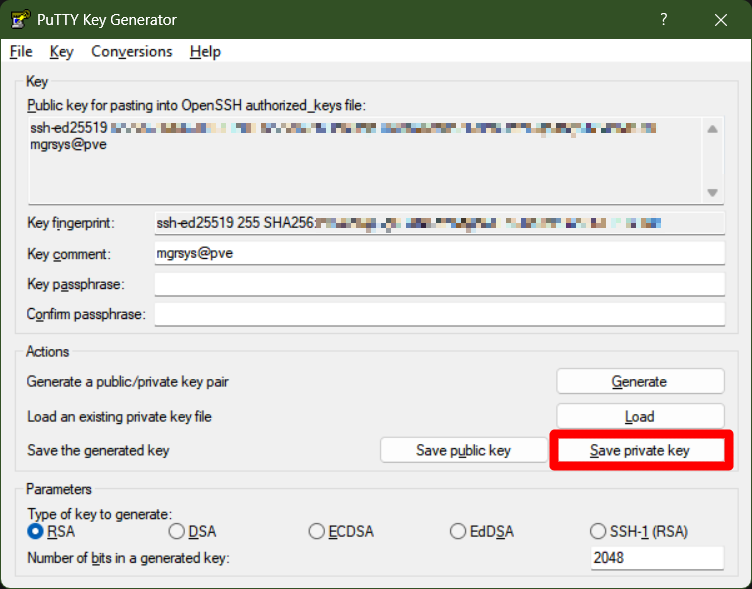Click 'Generate a public/private key pair' text
This screenshot has height=589, width=752.
[128, 382]
